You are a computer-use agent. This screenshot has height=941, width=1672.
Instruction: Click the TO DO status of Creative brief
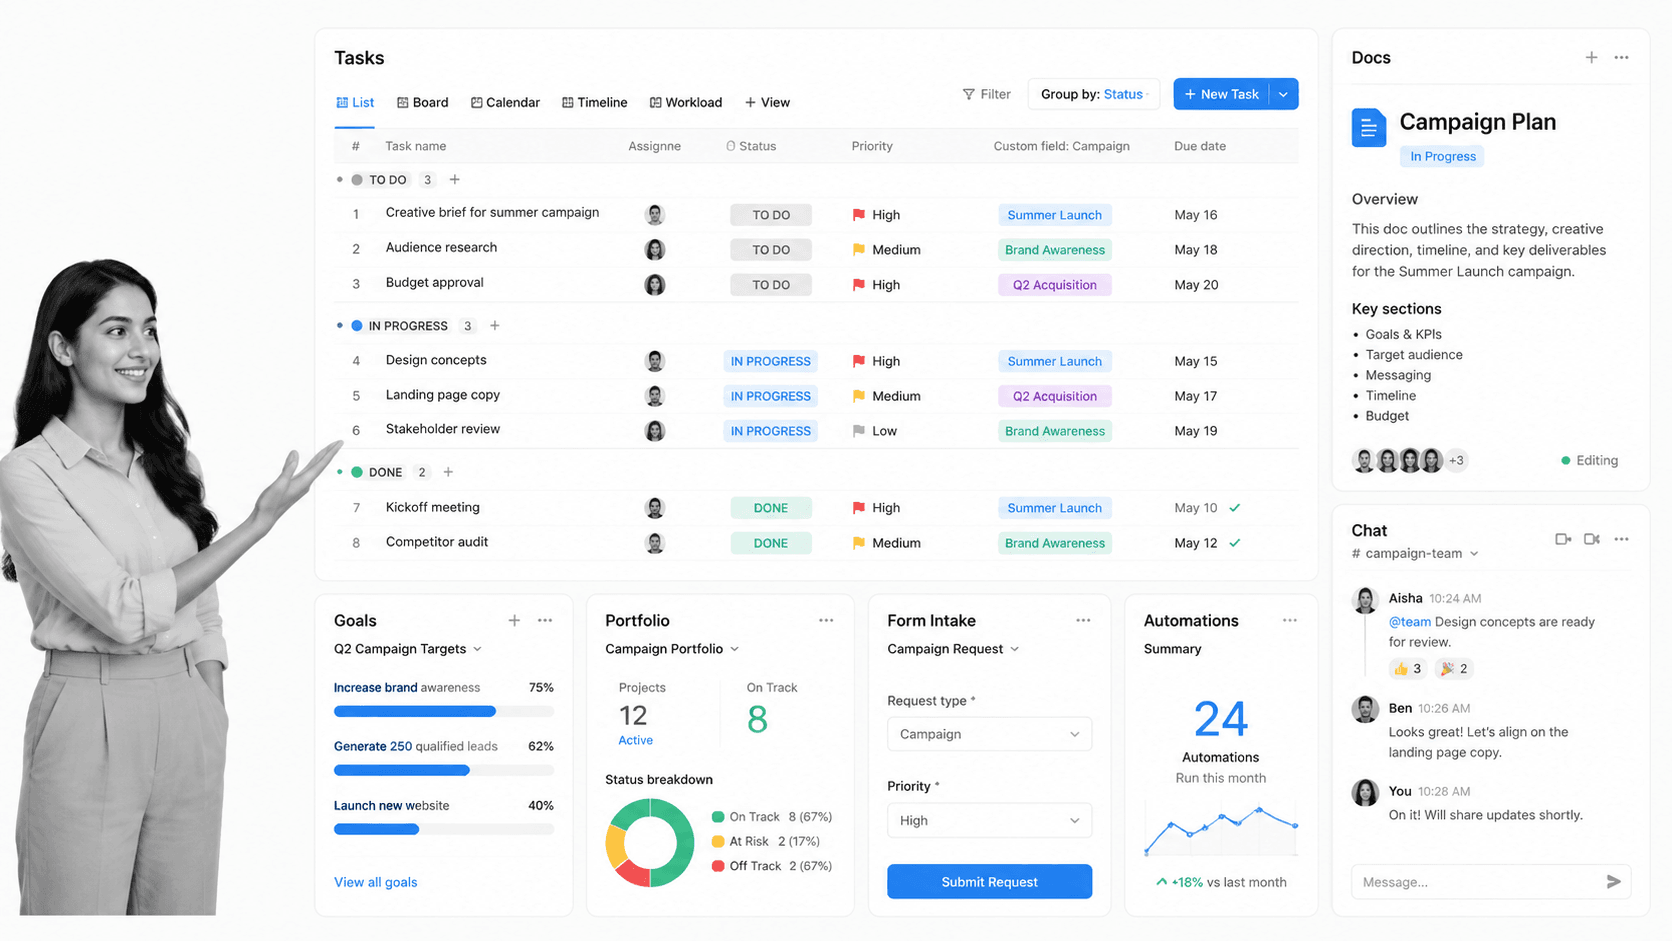pyautogui.click(x=771, y=215)
